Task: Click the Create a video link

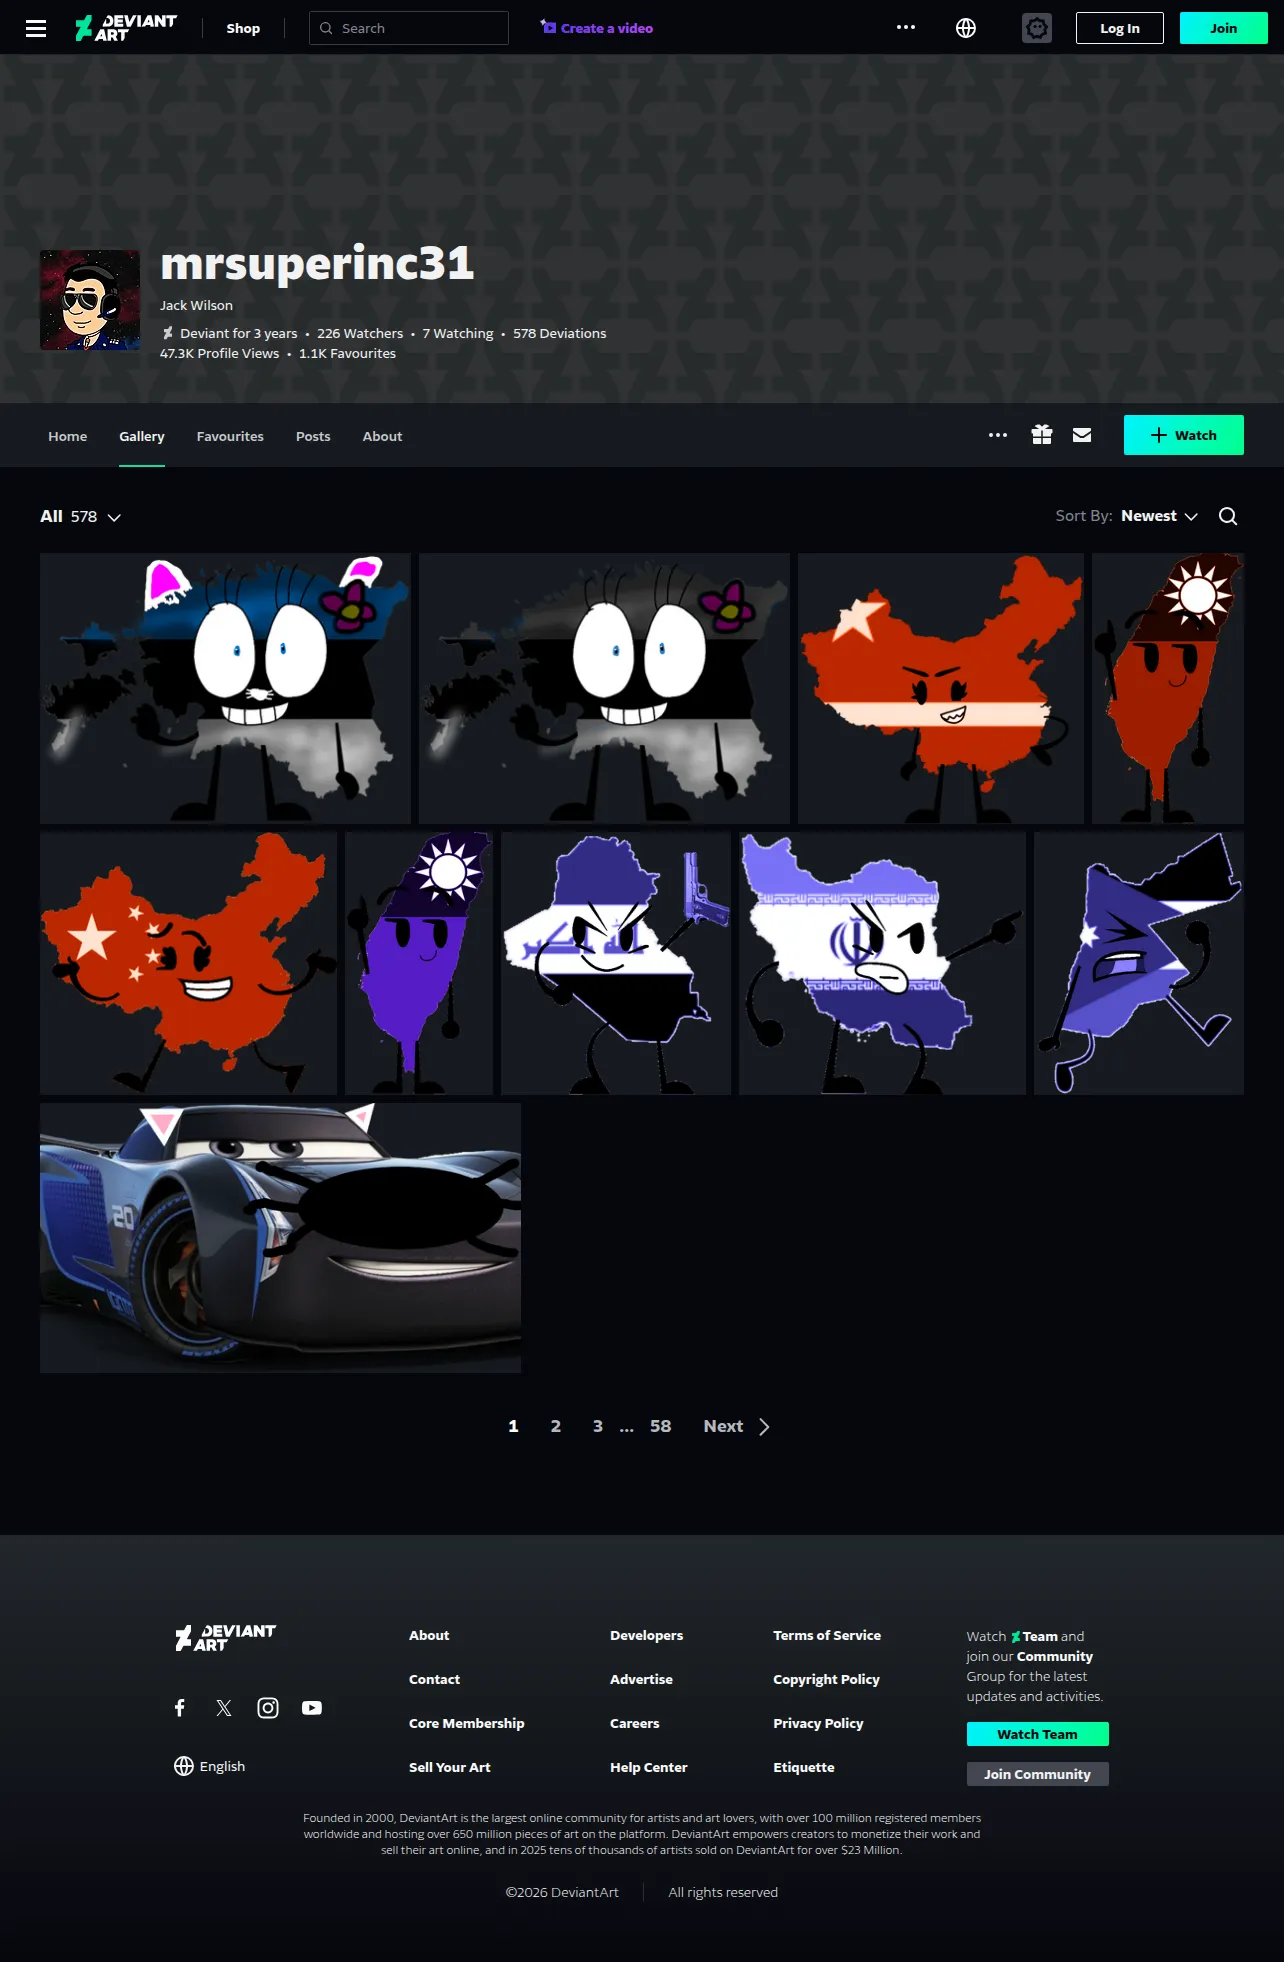Action: click(597, 28)
